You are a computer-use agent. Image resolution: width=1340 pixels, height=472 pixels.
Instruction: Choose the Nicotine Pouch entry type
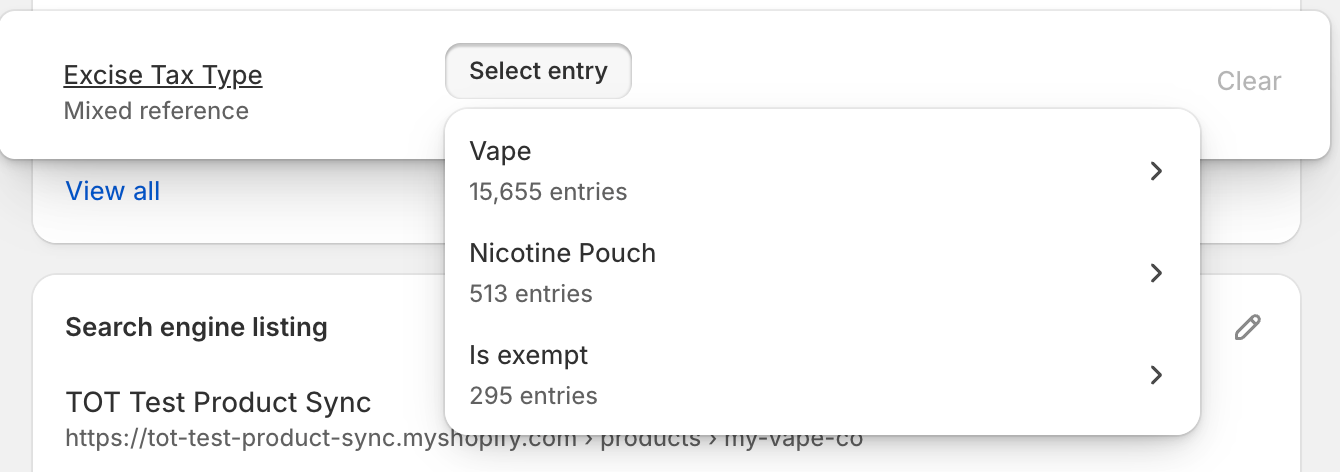click(562, 254)
